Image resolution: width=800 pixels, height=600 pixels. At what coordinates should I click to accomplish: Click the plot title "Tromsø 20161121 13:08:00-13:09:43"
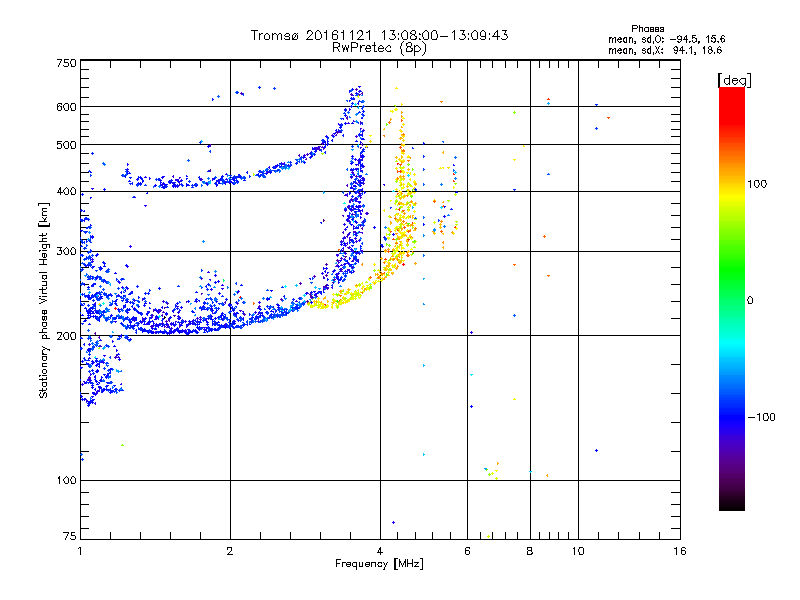coord(379,35)
